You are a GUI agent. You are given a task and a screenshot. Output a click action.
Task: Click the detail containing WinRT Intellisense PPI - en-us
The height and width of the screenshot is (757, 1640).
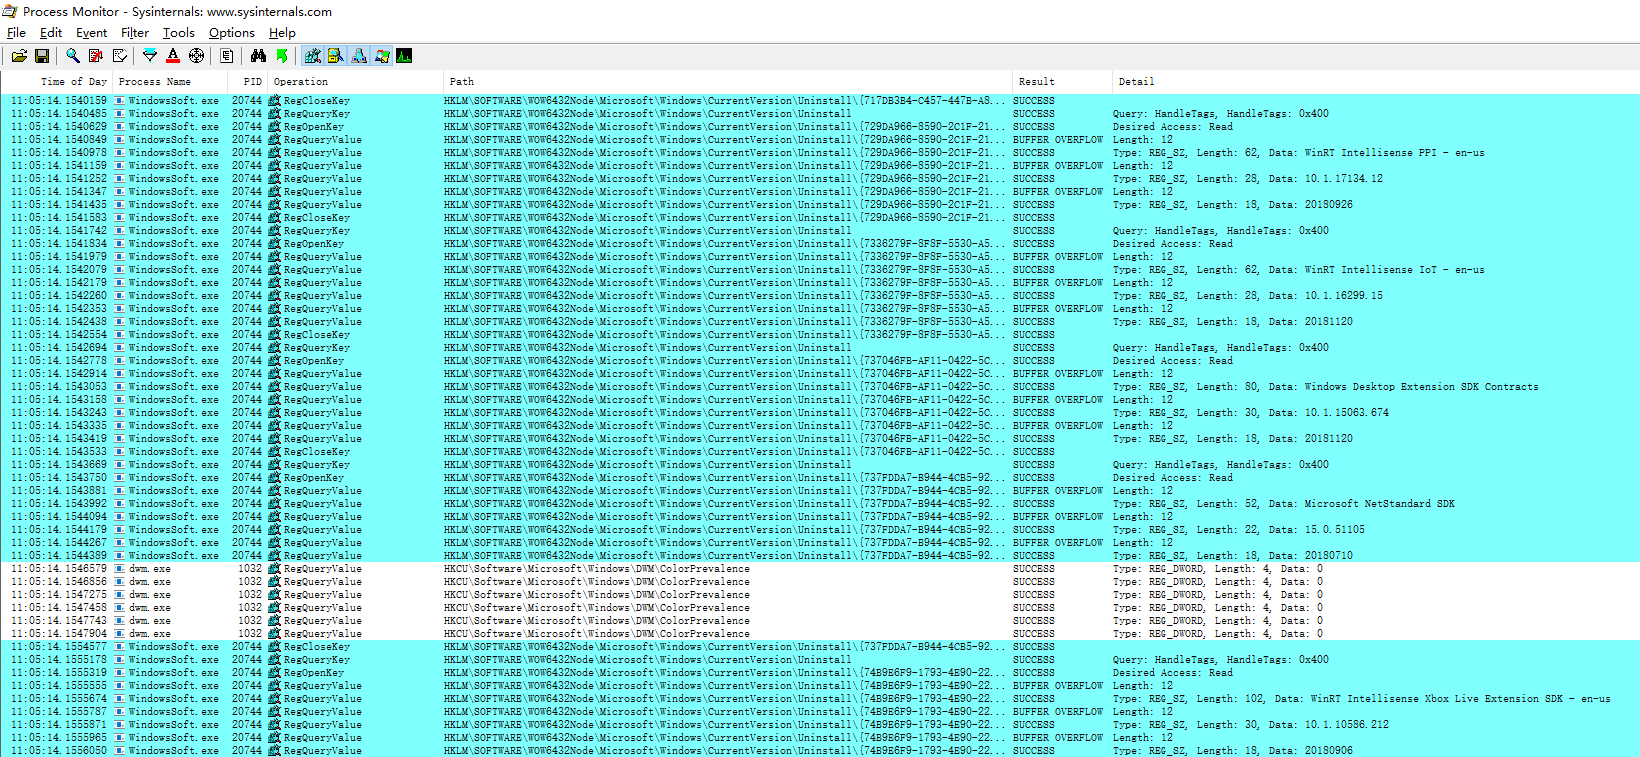coord(1299,153)
